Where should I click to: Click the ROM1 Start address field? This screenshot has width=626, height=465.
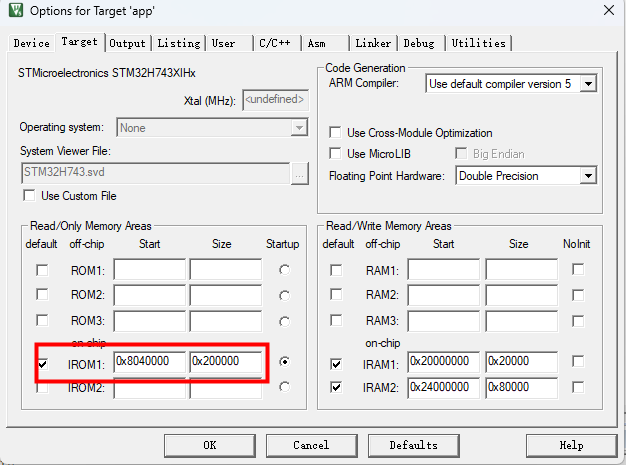pyautogui.click(x=149, y=269)
